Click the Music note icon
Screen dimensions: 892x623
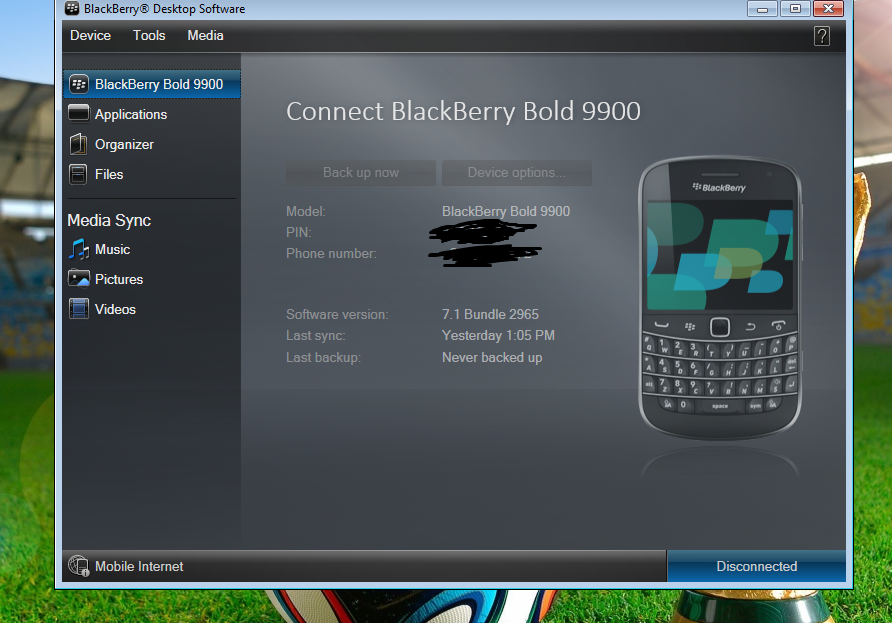pyautogui.click(x=78, y=249)
